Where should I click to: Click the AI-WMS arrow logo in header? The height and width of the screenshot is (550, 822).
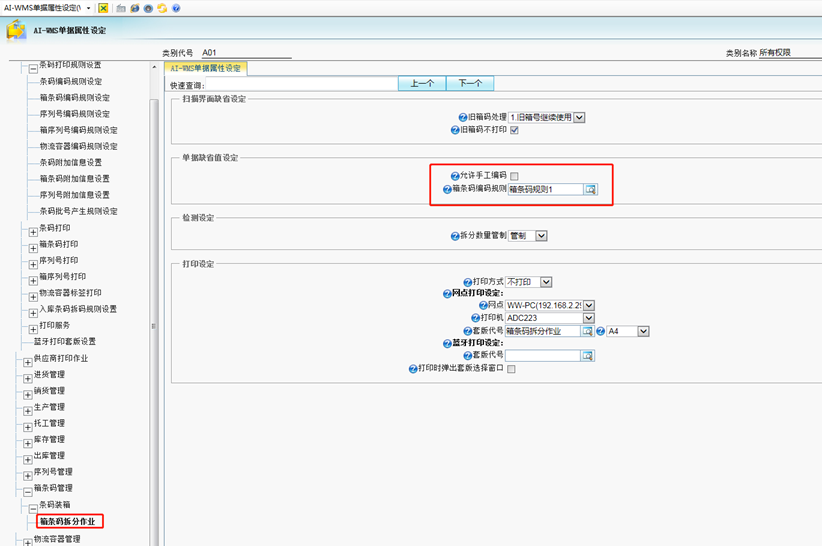point(16,31)
